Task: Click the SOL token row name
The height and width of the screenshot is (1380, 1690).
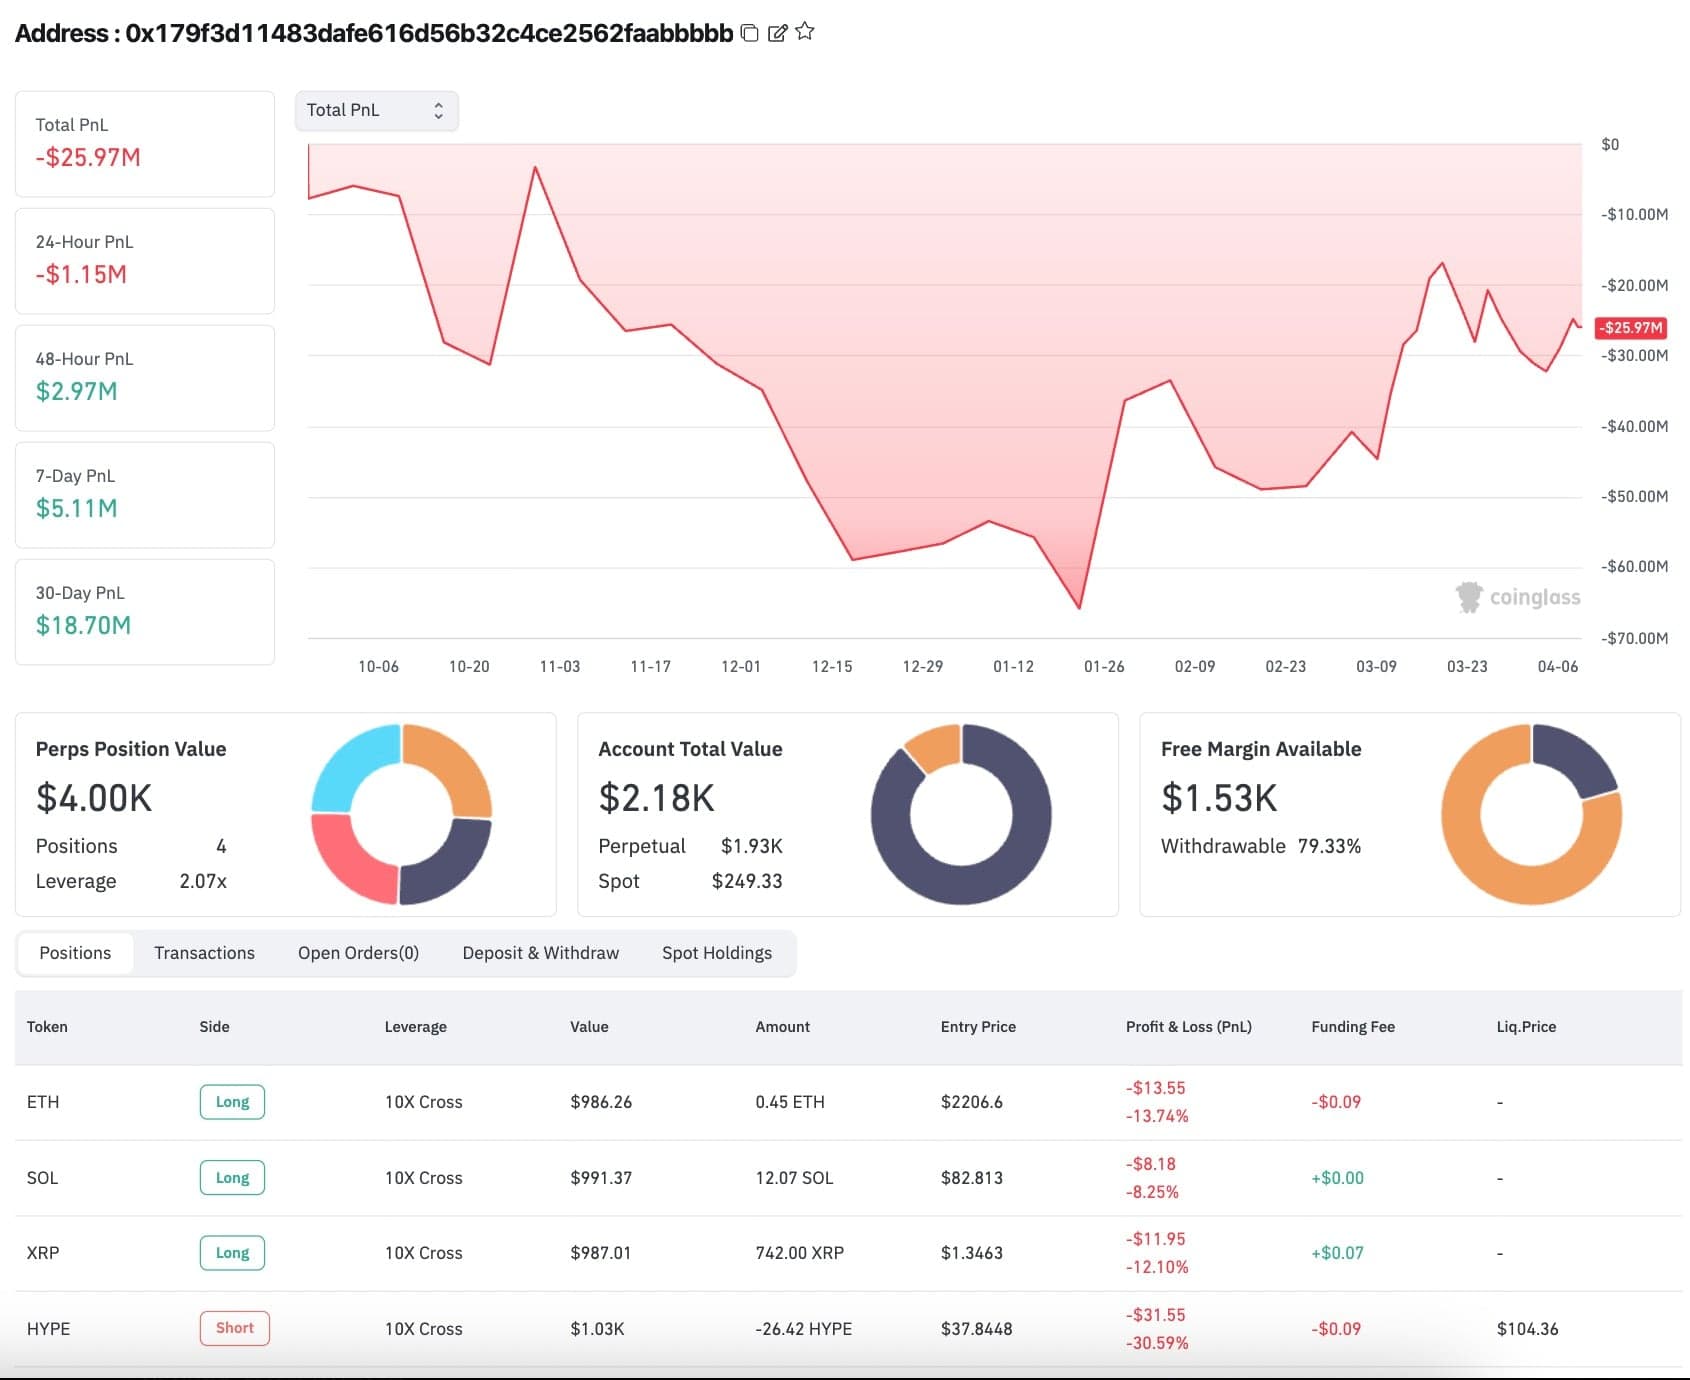Action: pos(43,1178)
